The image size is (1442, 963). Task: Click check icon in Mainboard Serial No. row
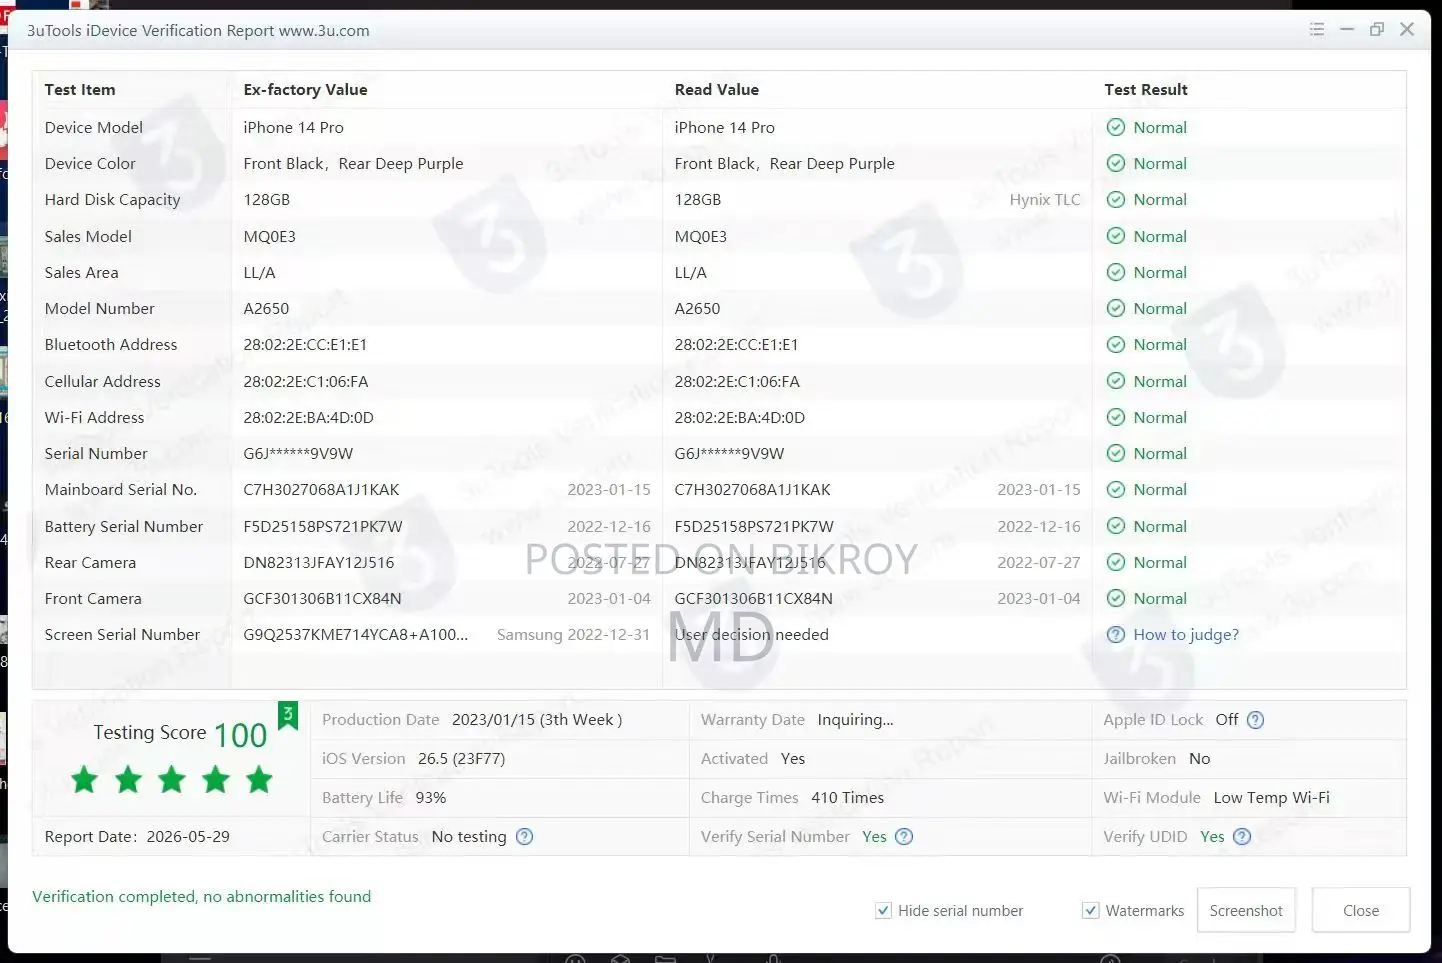point(1116,489)
